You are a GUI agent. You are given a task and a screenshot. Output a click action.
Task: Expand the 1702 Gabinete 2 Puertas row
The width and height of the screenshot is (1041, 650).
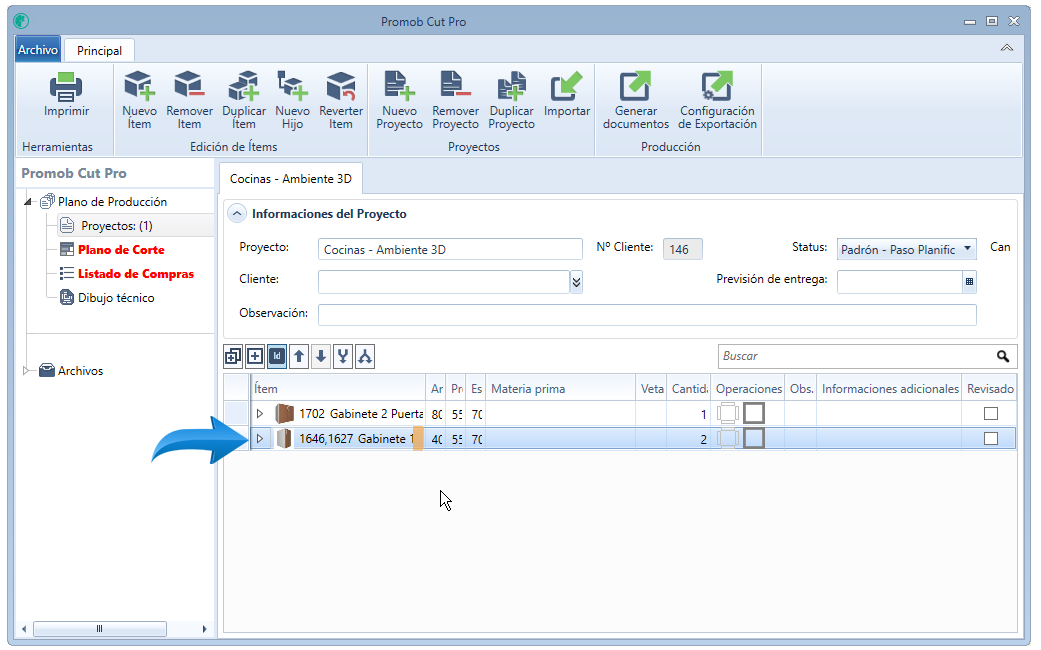(260, 414)
